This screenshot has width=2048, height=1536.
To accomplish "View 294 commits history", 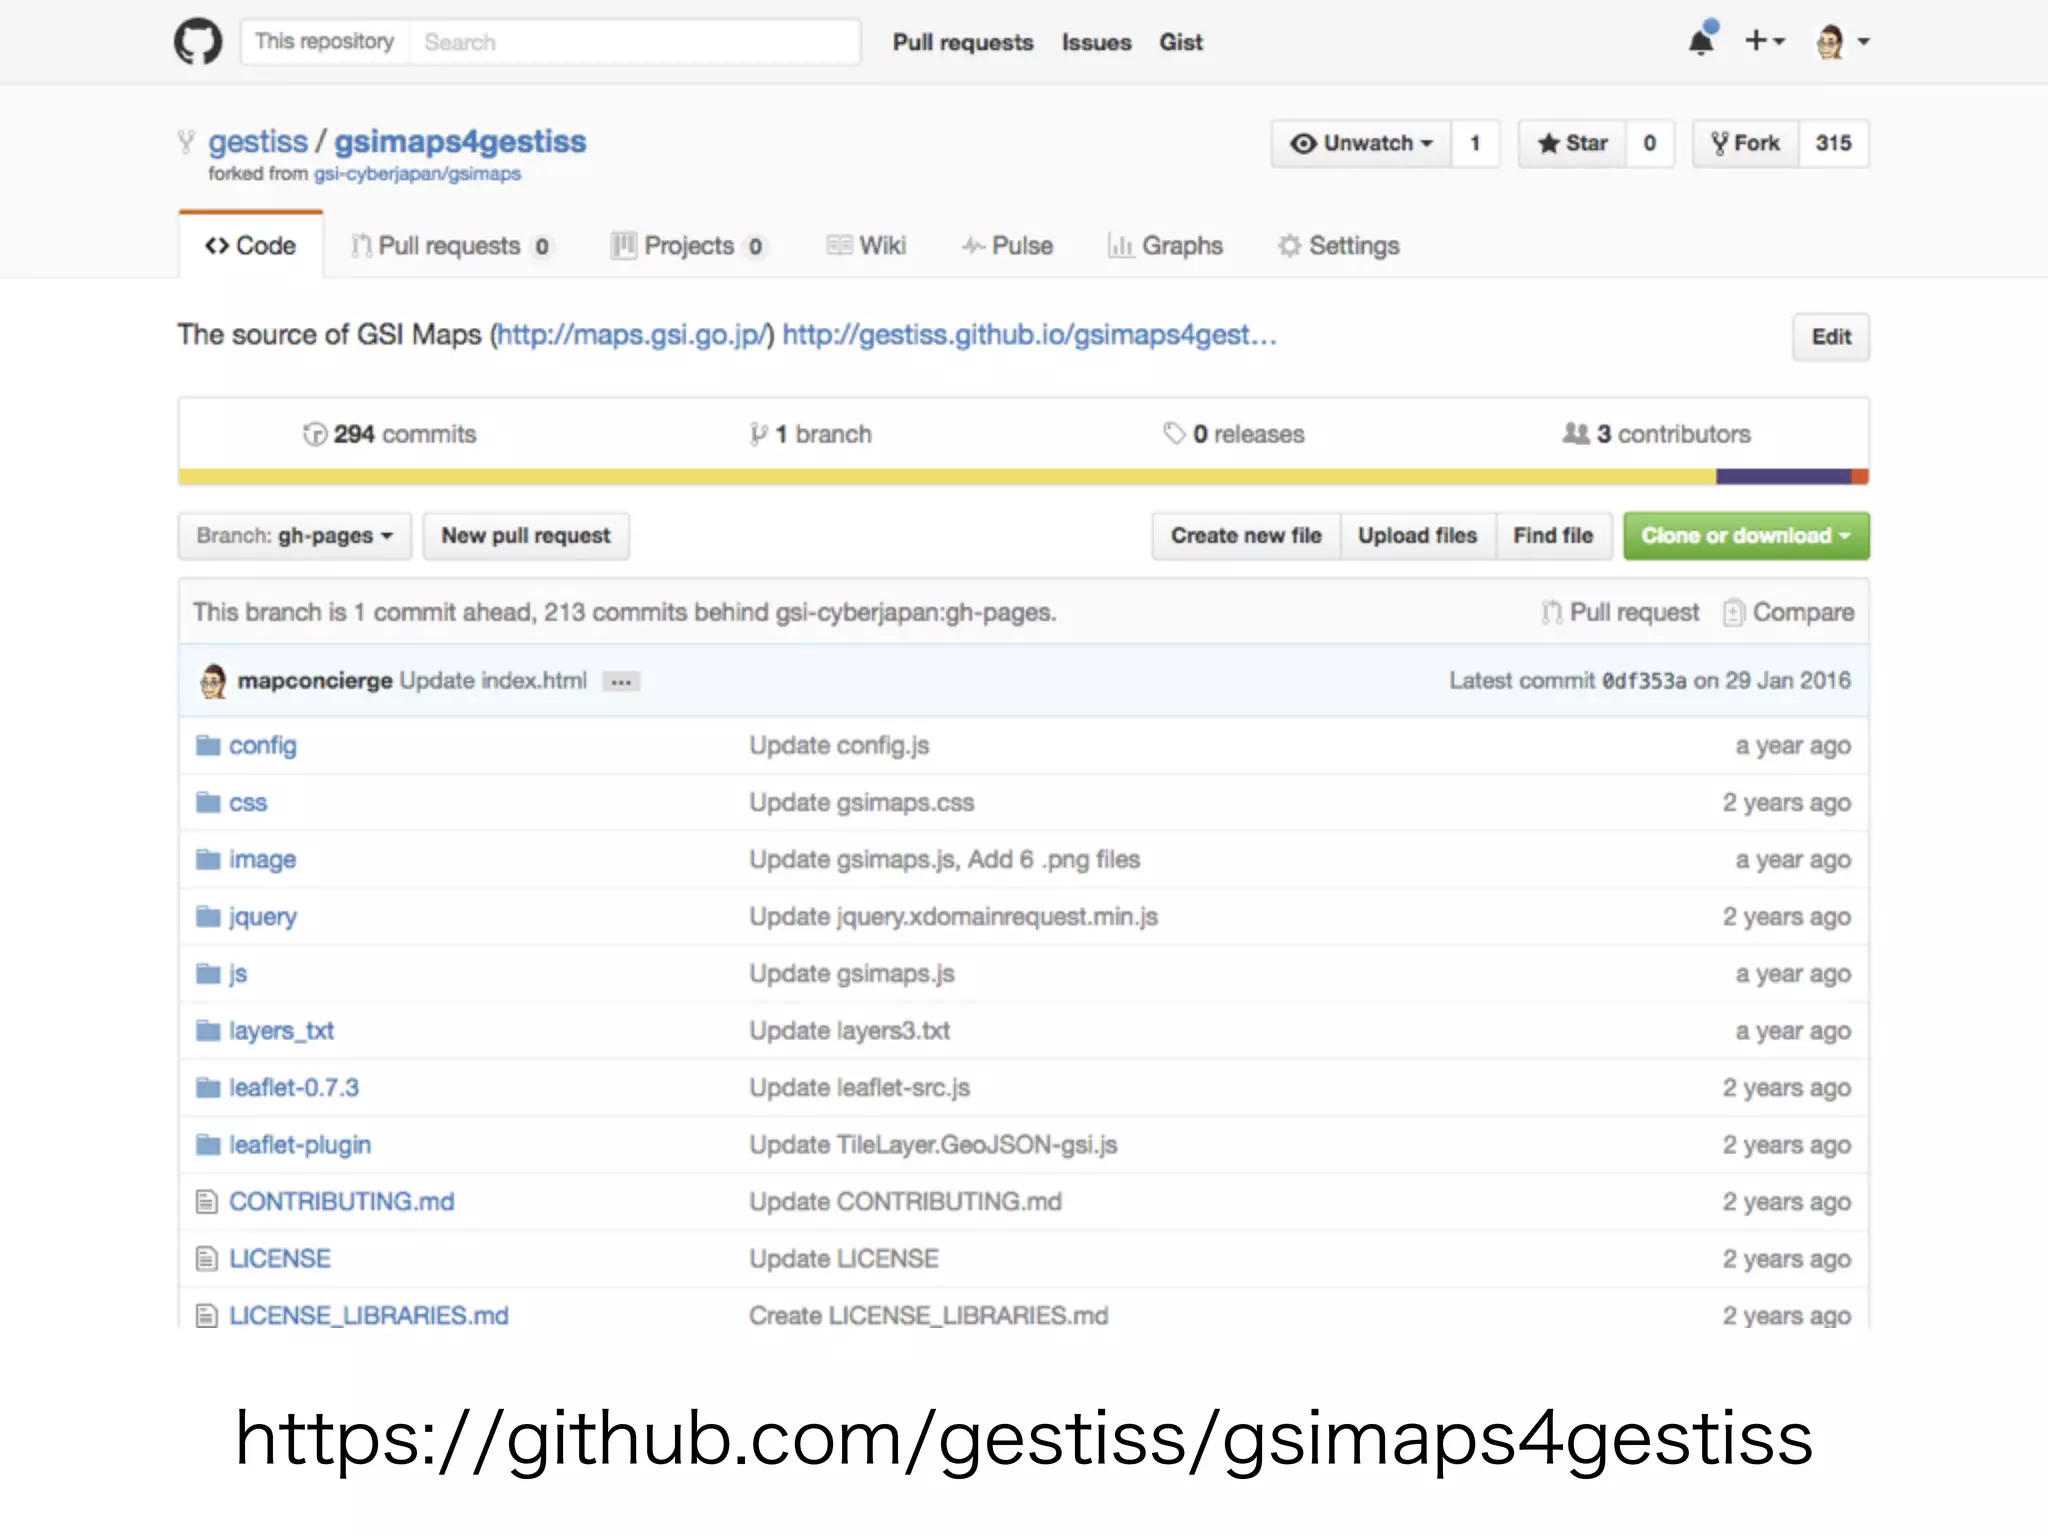I will 390,434.
